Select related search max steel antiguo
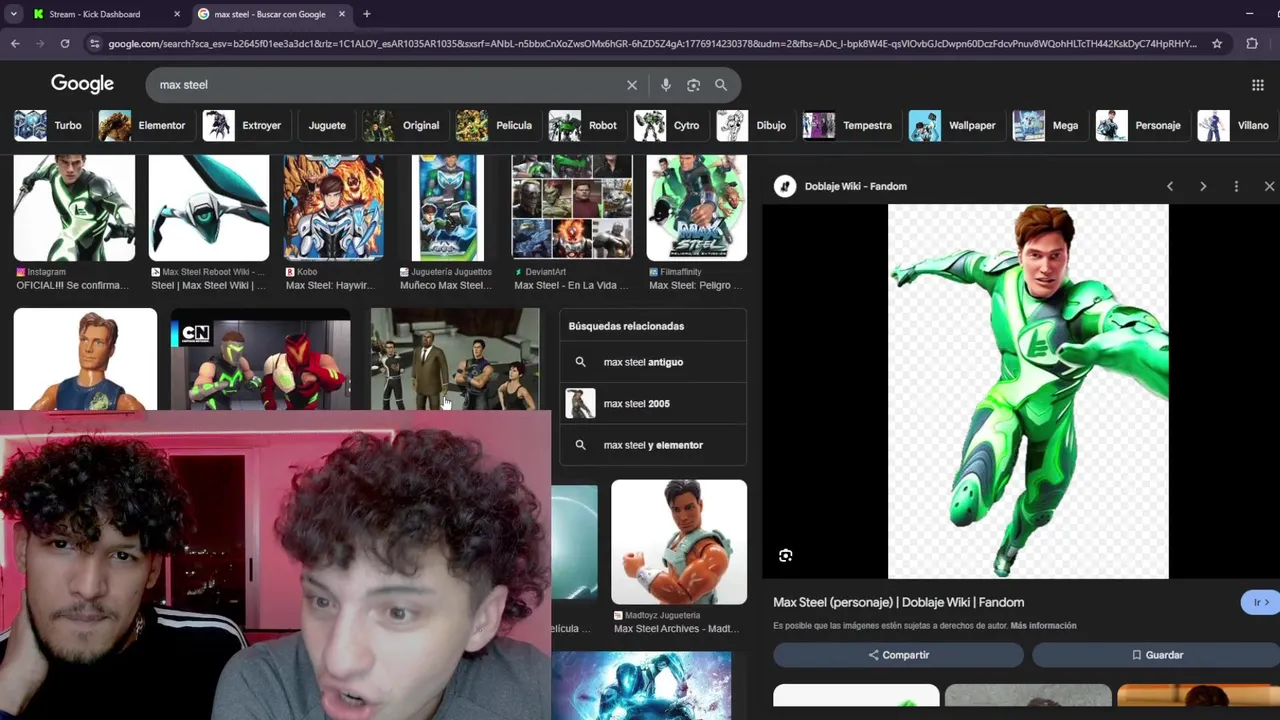 pyautogui.click(x=653, y=362)
